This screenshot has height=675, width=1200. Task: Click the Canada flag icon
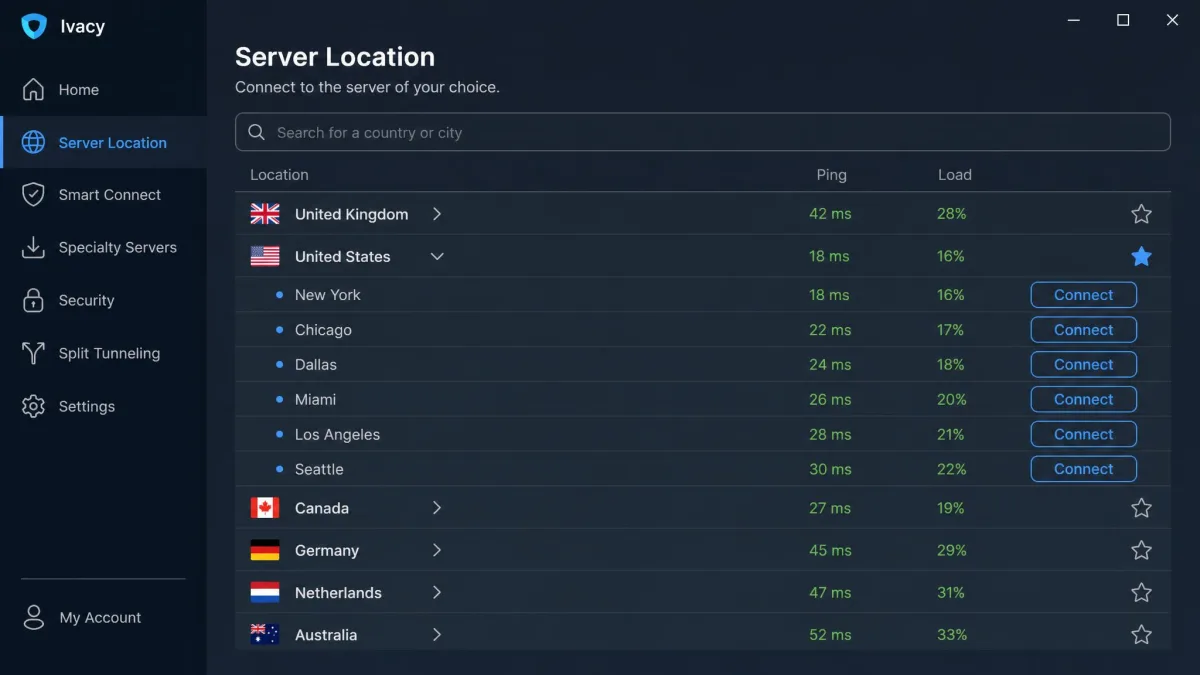coord(265,508)
